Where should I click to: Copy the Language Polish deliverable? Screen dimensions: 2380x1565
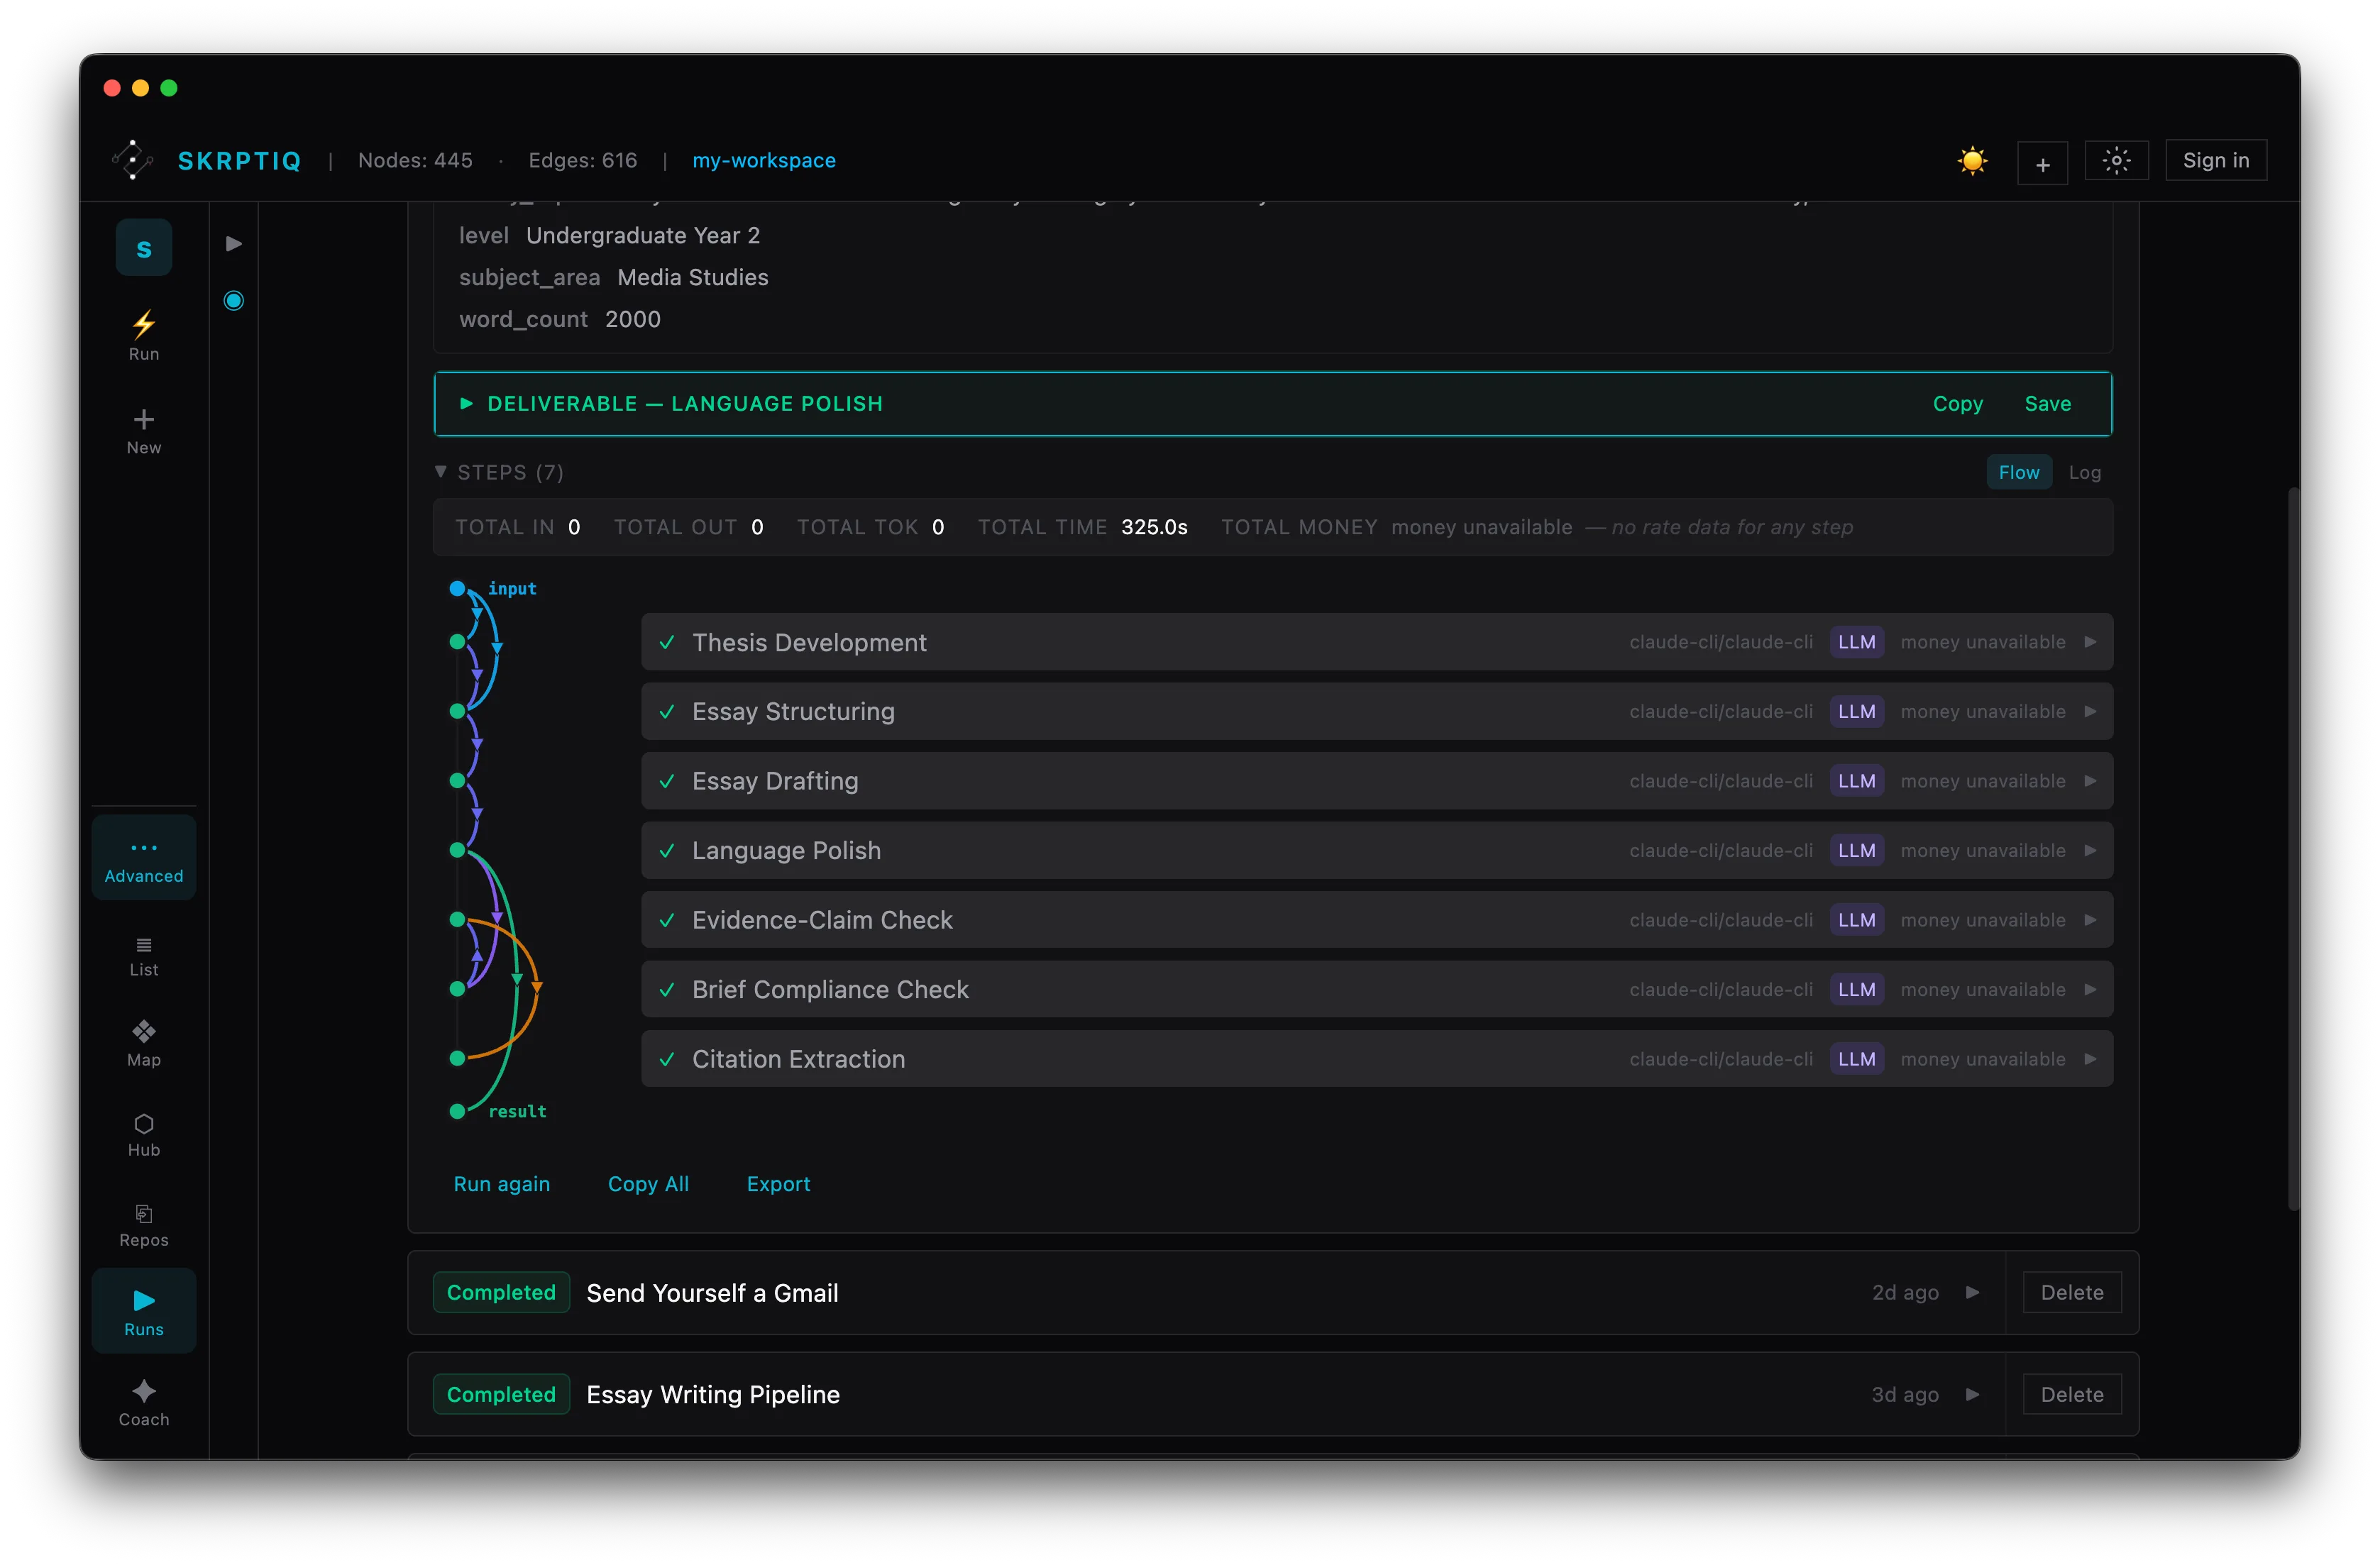(x=1957, y=403)
